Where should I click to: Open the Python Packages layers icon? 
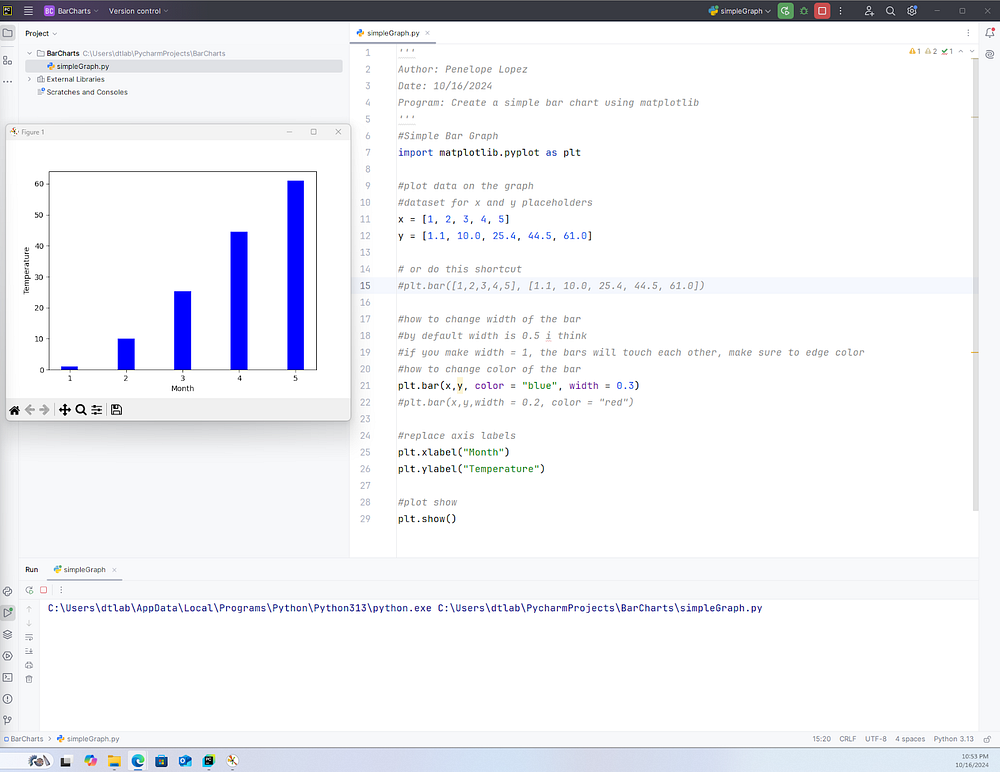click(8, 634)
